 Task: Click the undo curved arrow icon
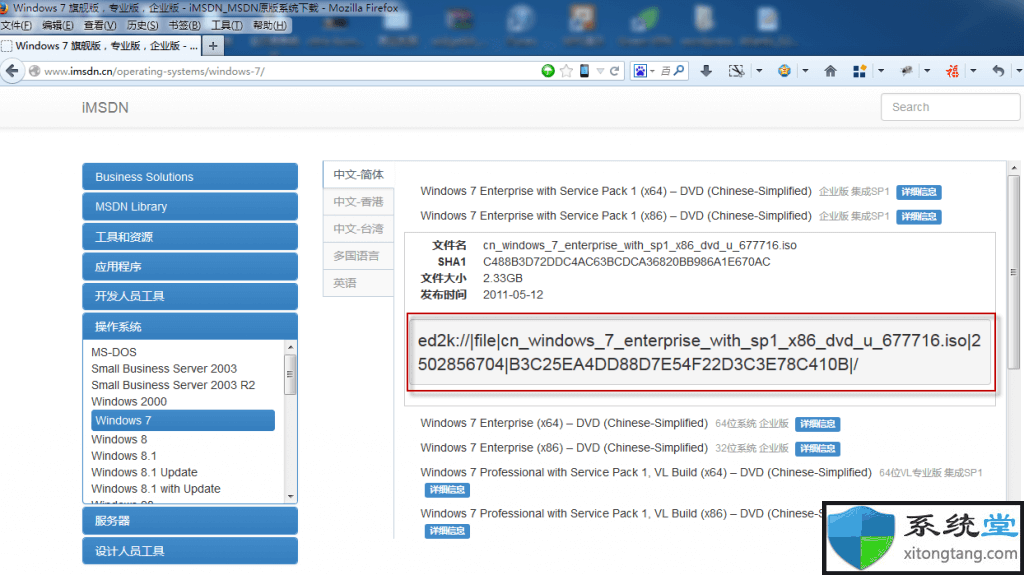pos(998,71)
